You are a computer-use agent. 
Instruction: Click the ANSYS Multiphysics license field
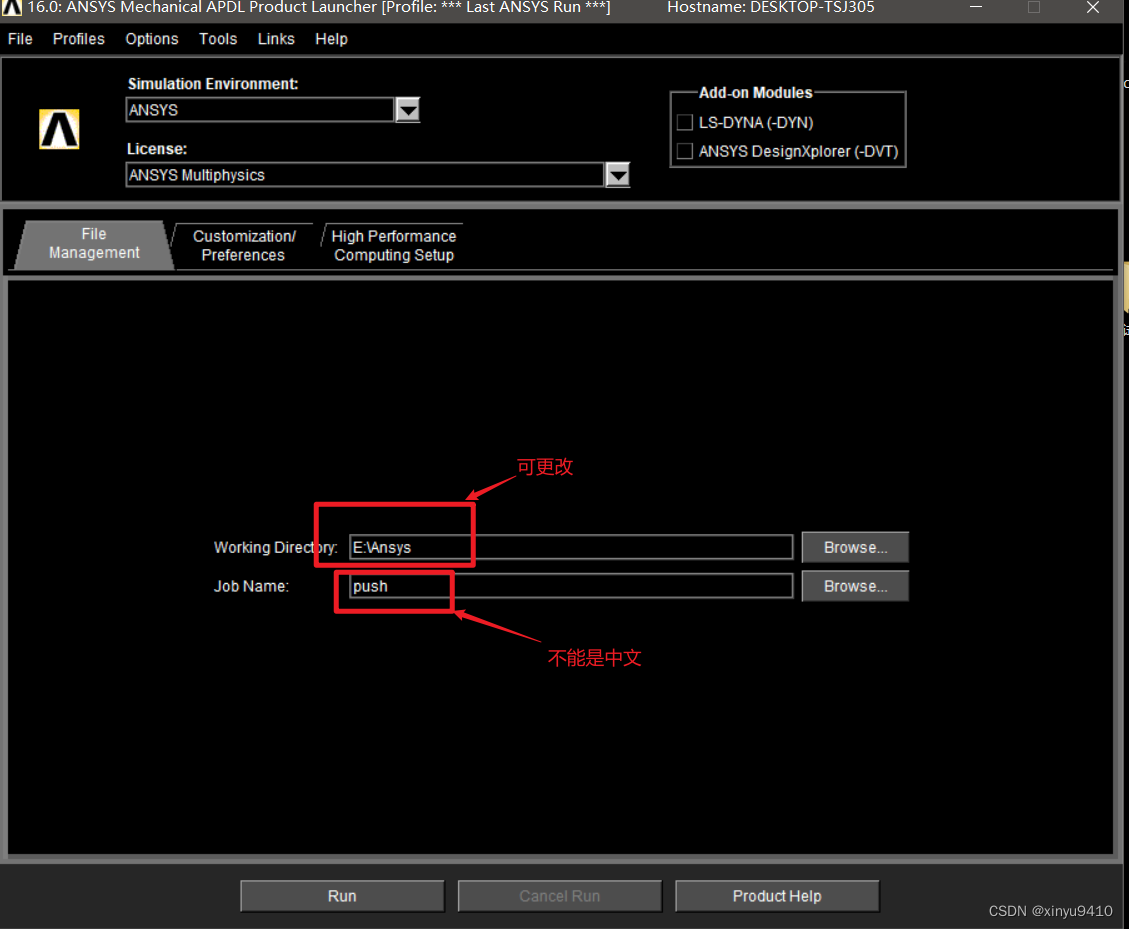[x=365, y=175]
